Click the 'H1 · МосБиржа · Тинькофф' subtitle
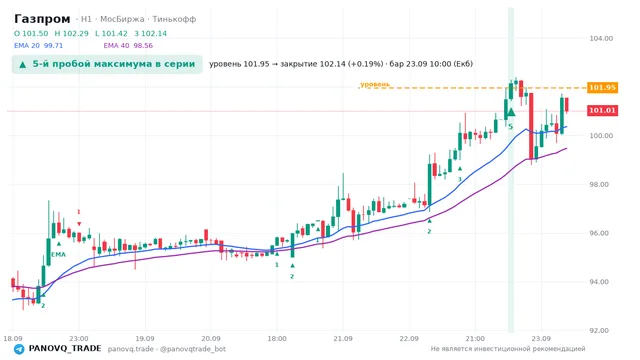 pos(138,19)
